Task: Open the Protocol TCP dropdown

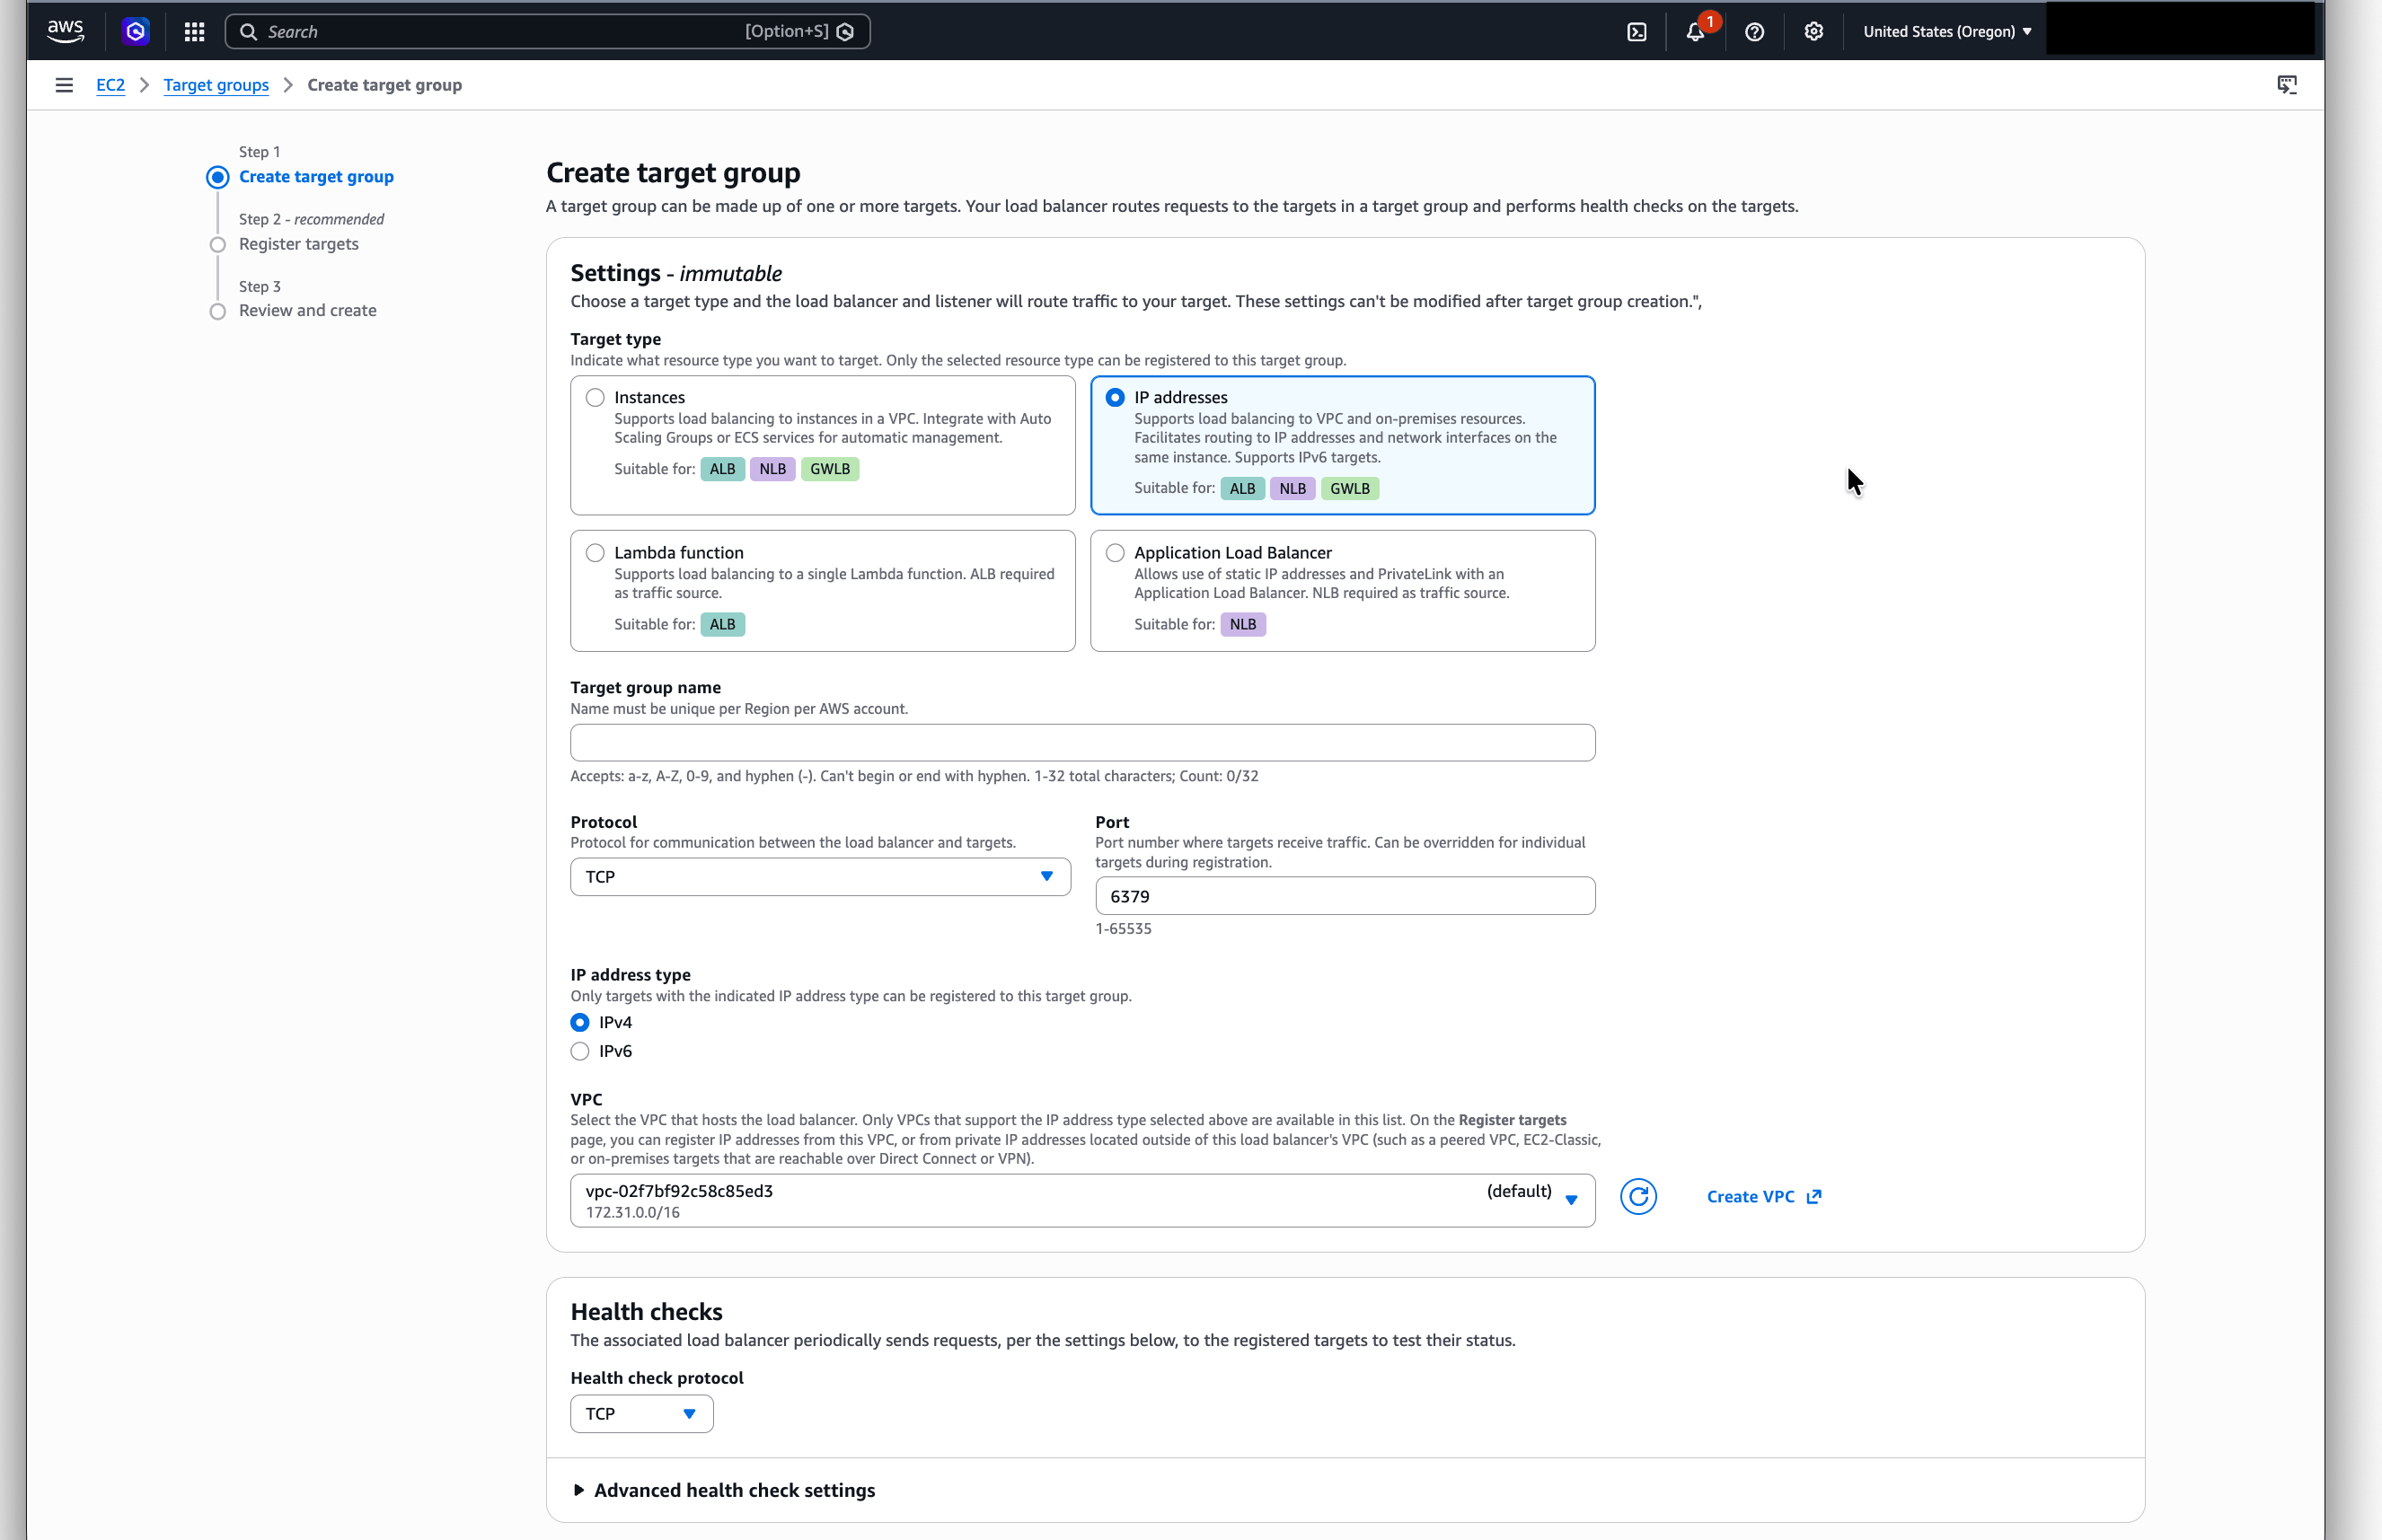Action: click(x=820, y=877)
